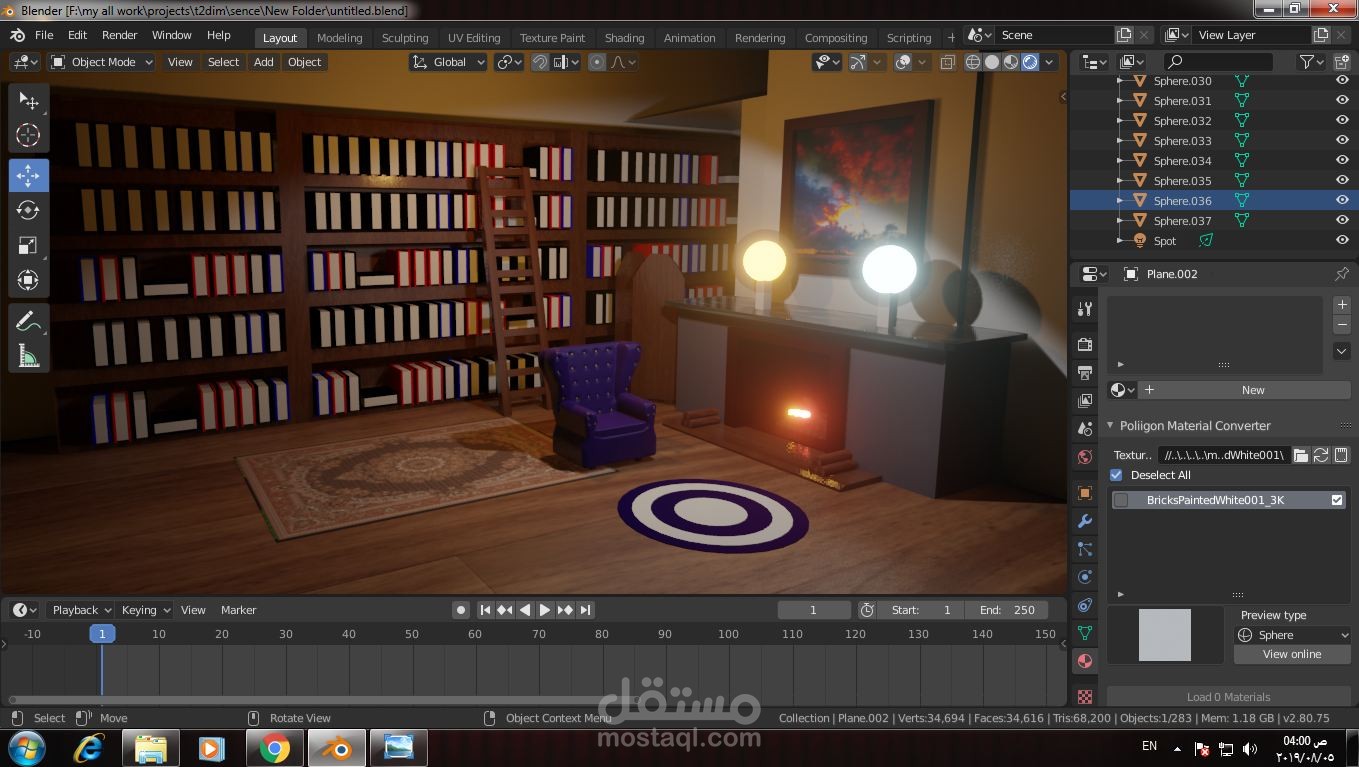
Task: Open the Render menu
Action: 120,35
